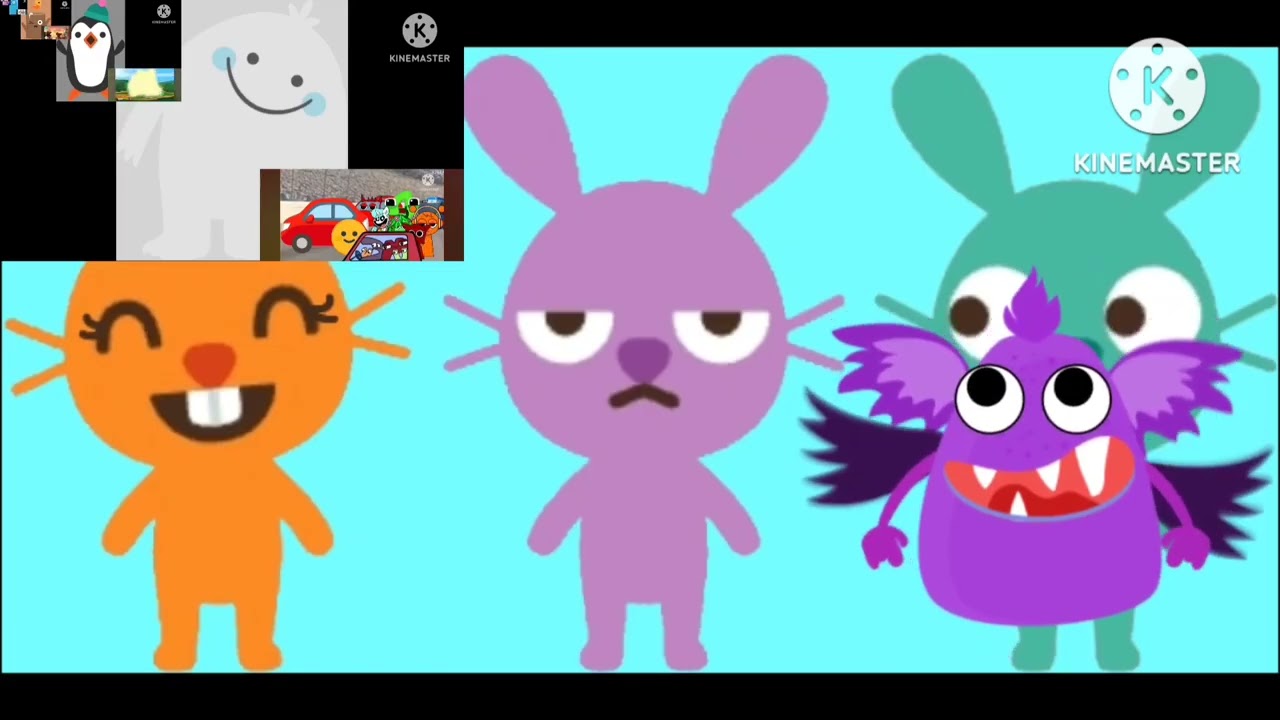
Task: Click the red car cartoon thumbnail
Action: [x=361, y=215]
